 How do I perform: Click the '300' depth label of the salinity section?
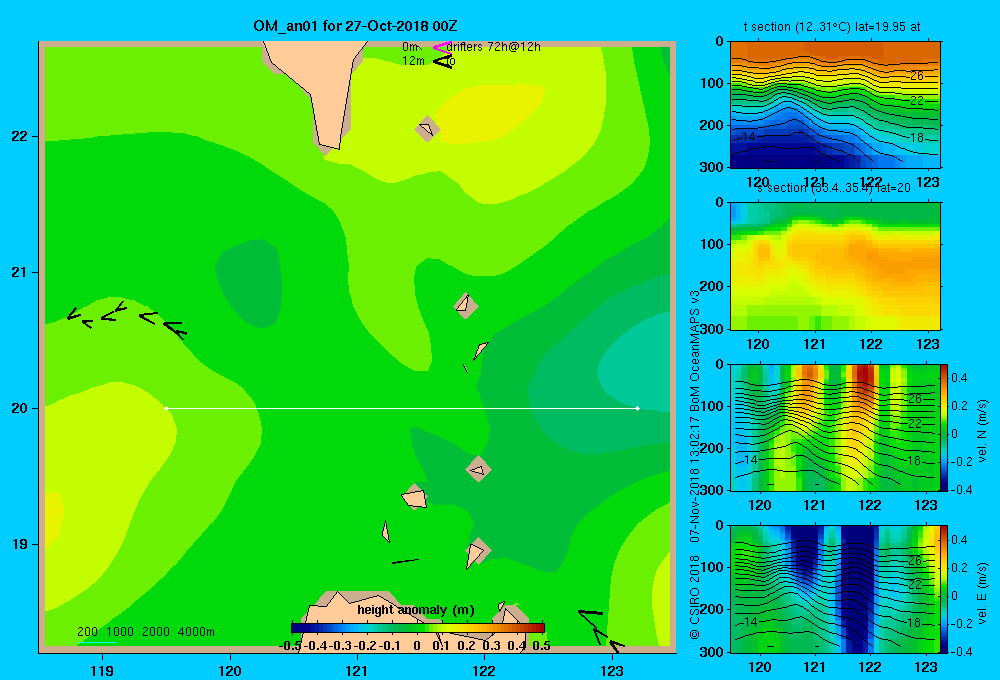pyautogui.click(x=711, y=329)
